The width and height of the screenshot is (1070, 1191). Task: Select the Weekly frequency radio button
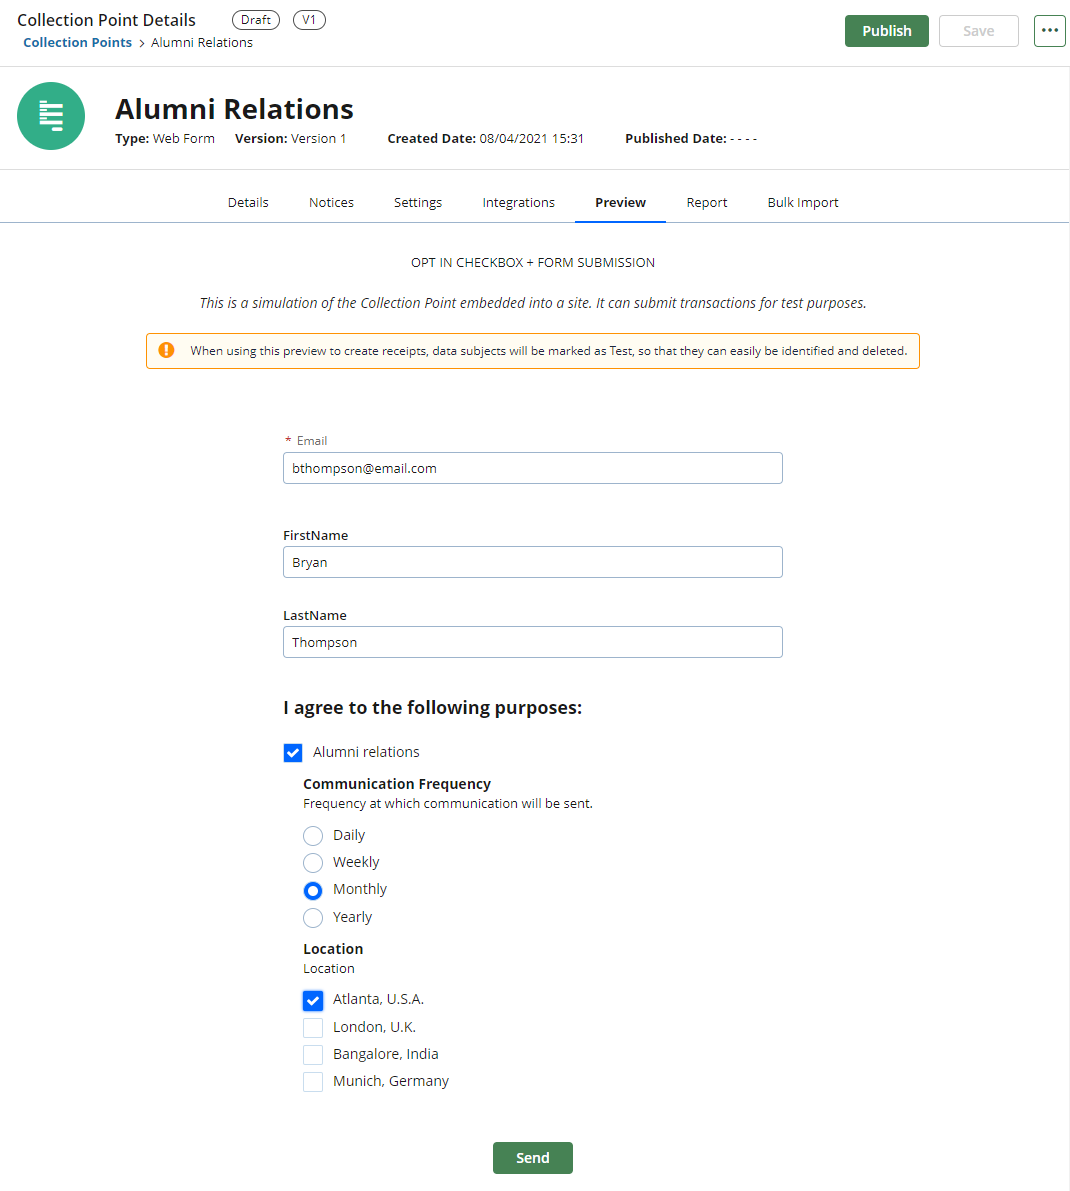point(313,863)
